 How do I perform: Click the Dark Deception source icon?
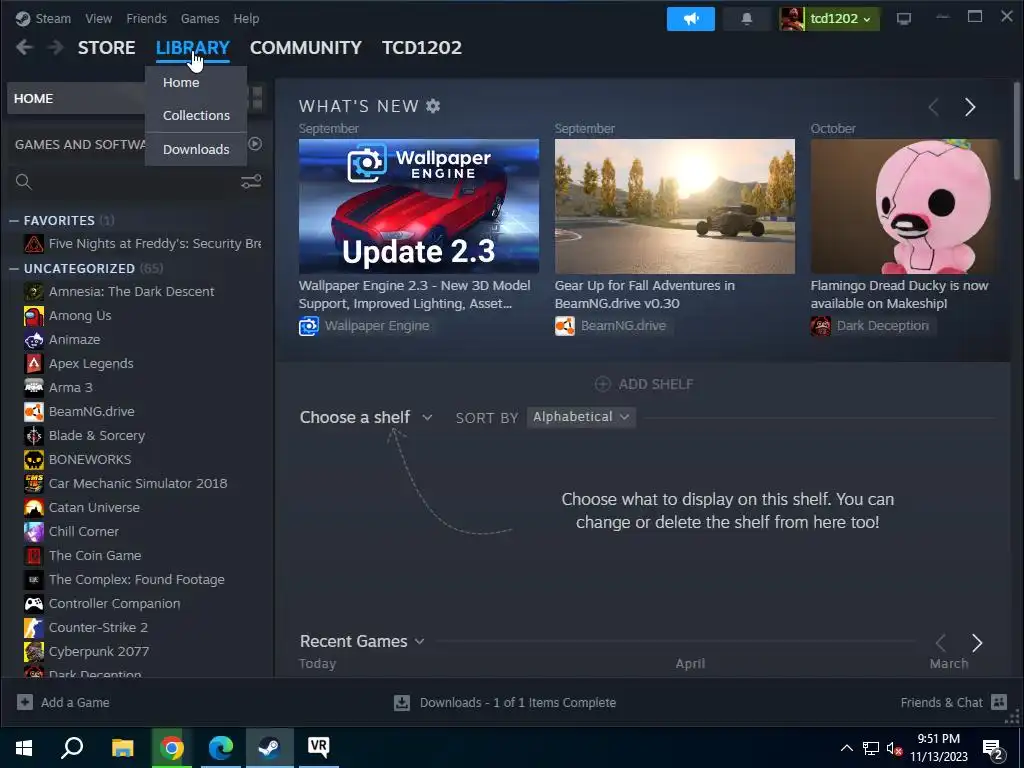pyautogui.click(x=821, y=326)
